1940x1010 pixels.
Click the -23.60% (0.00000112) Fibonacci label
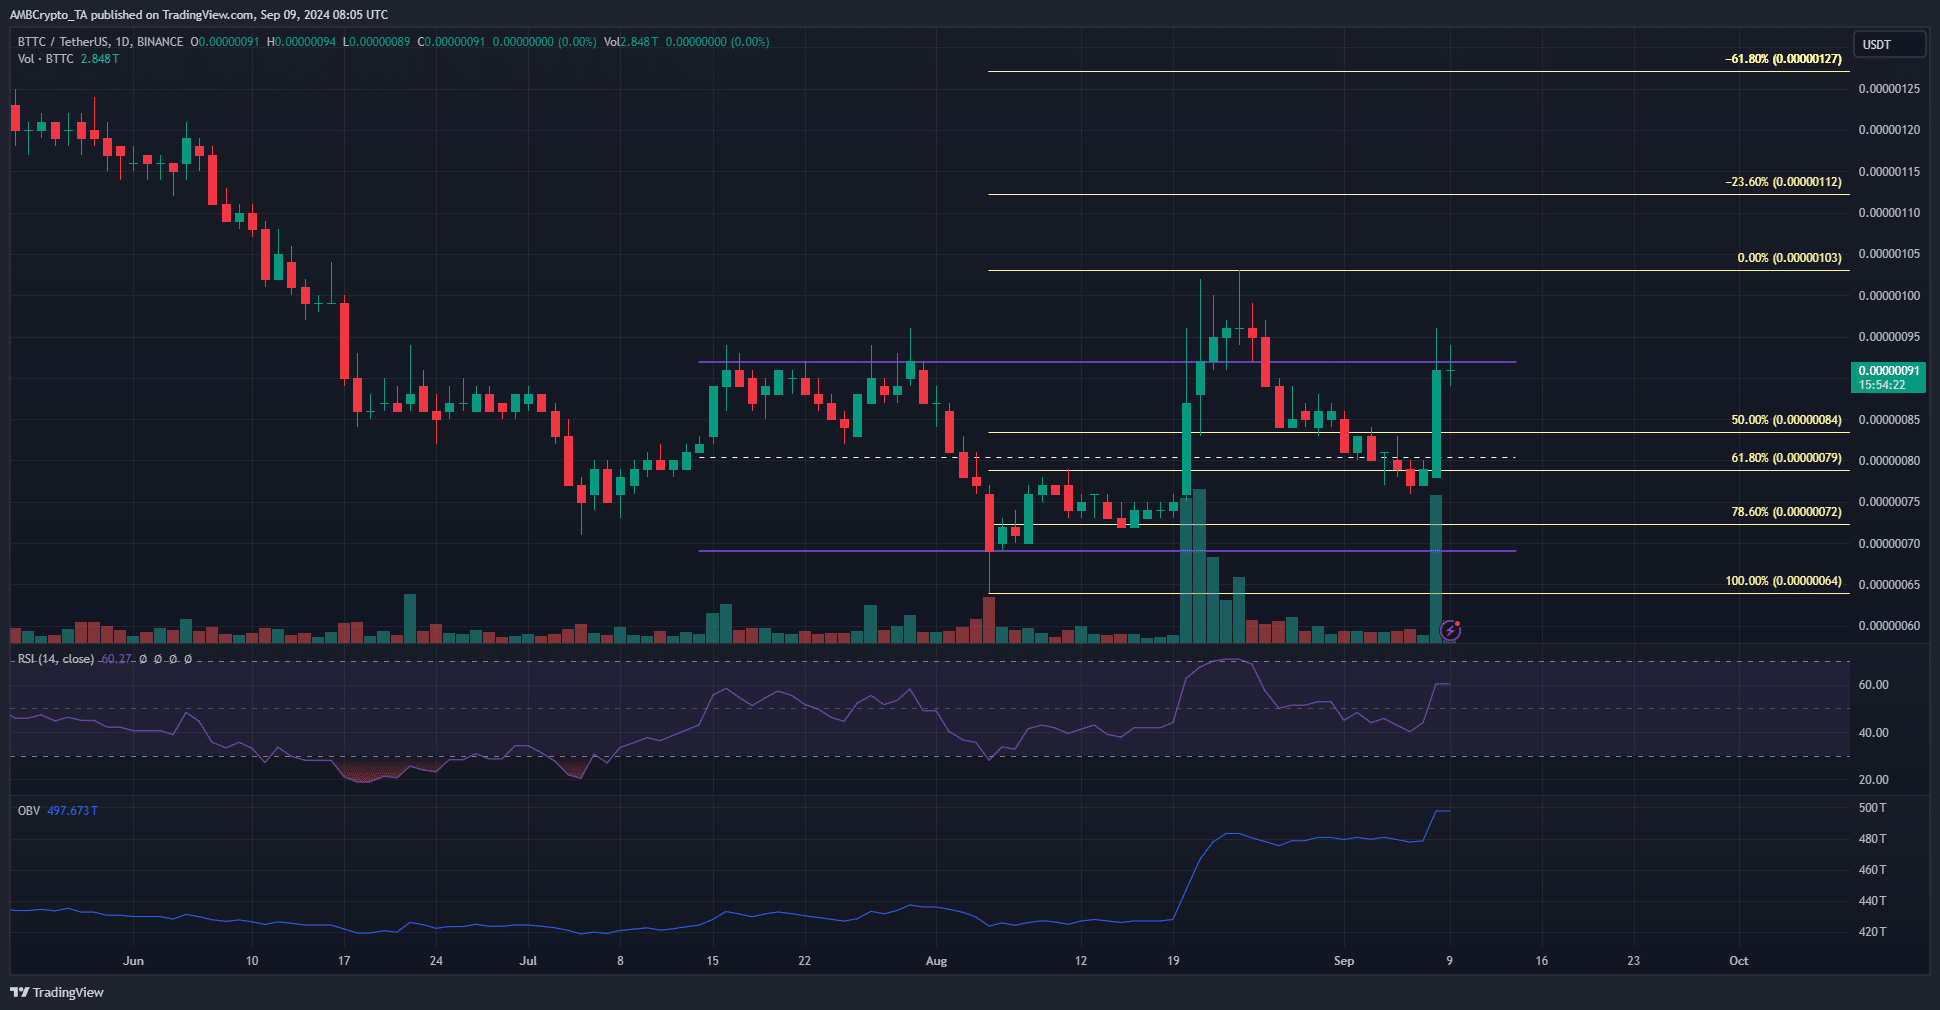pyautogui.click(x=1783, y=182)
